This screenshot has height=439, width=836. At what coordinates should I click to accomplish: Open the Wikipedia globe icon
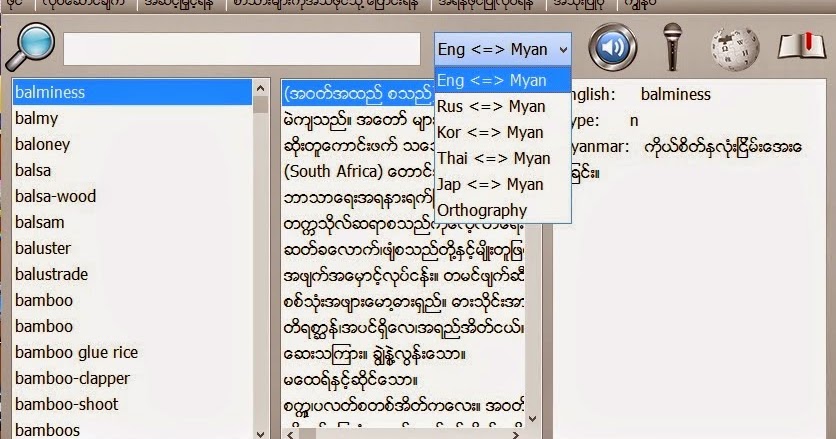coord(735,48)
